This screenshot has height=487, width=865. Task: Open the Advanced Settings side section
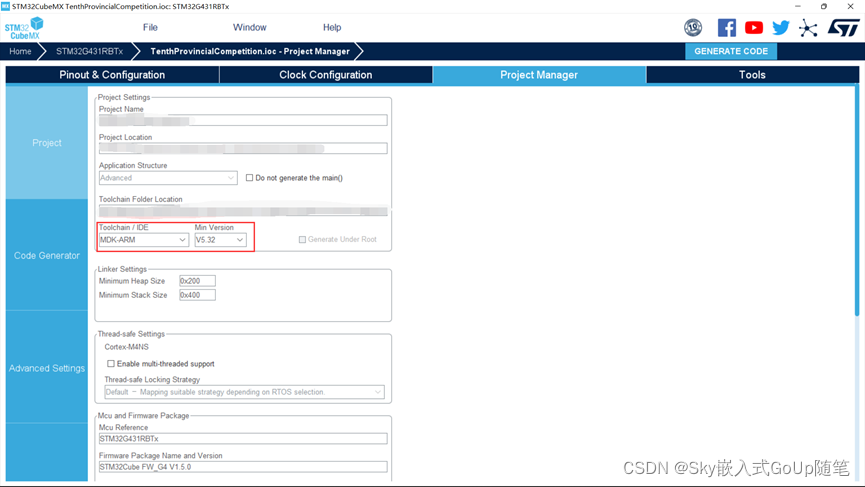point(47,368)
